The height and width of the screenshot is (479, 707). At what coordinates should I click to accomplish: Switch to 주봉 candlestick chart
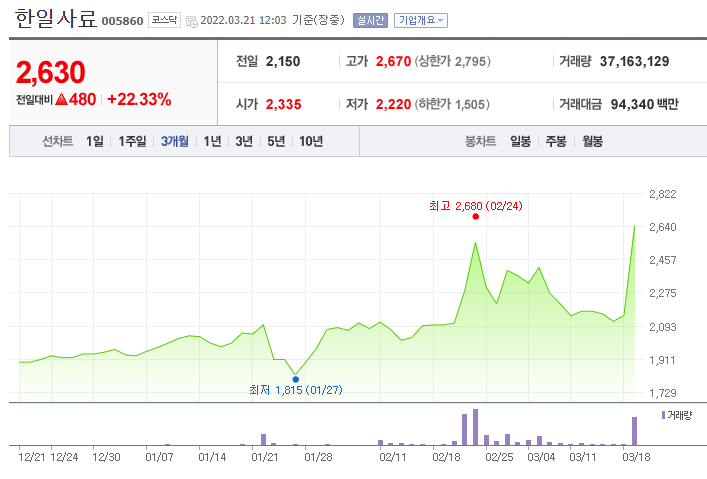(556, 141)
